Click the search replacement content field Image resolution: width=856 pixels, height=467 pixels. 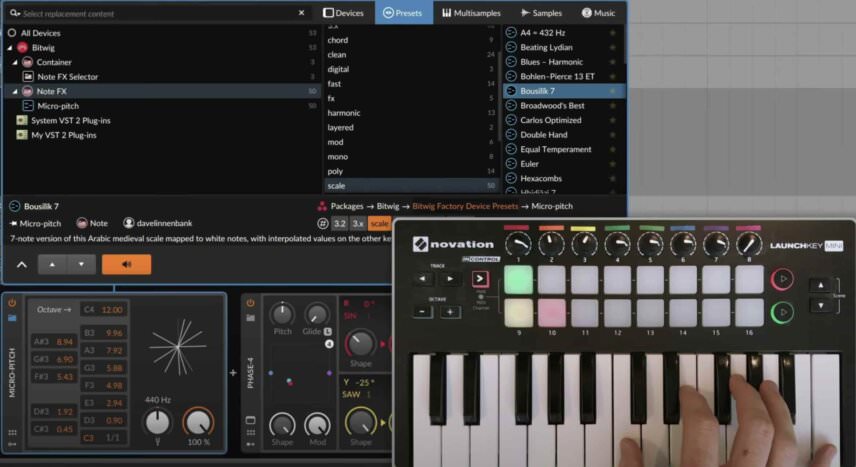tap(158, 13)
